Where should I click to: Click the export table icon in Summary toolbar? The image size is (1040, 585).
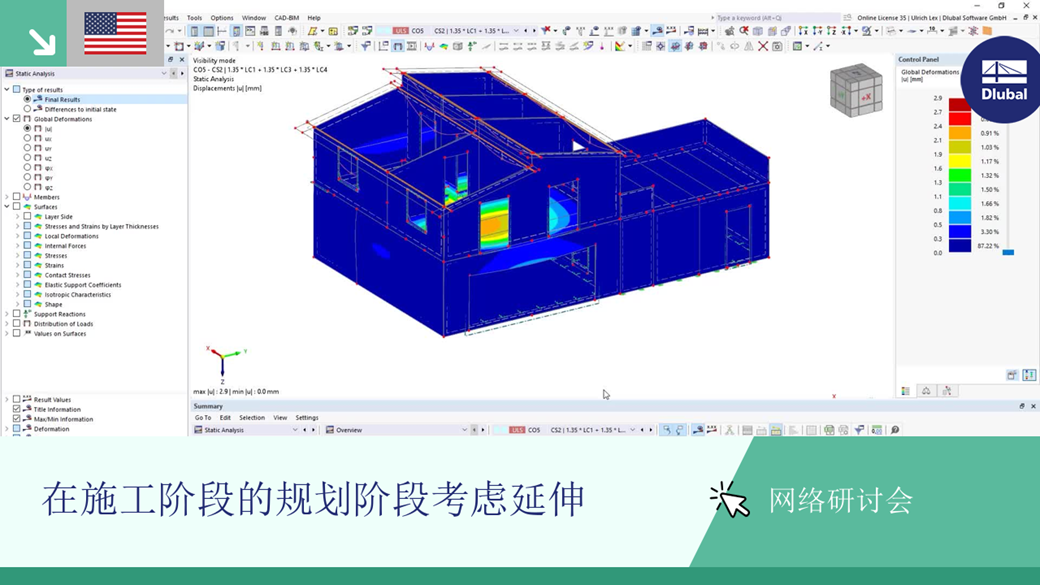(x=829, y=430)
